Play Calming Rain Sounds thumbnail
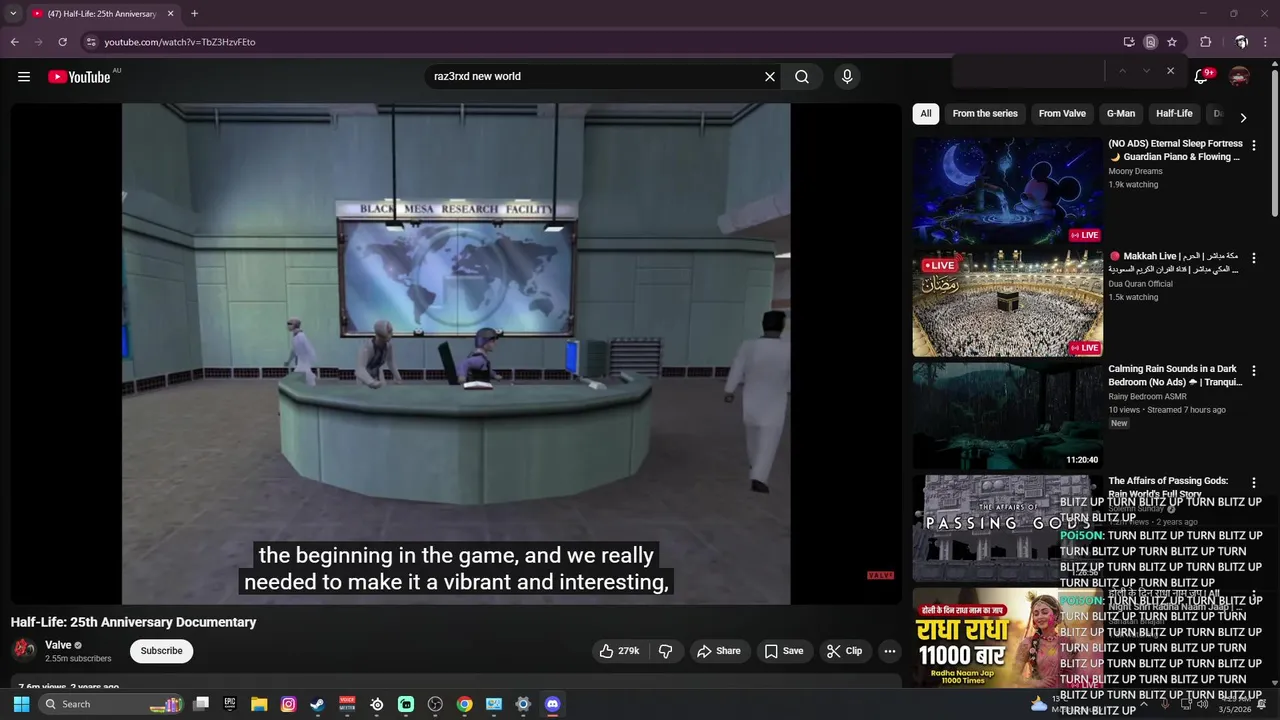 click(x=1007, y=416)
